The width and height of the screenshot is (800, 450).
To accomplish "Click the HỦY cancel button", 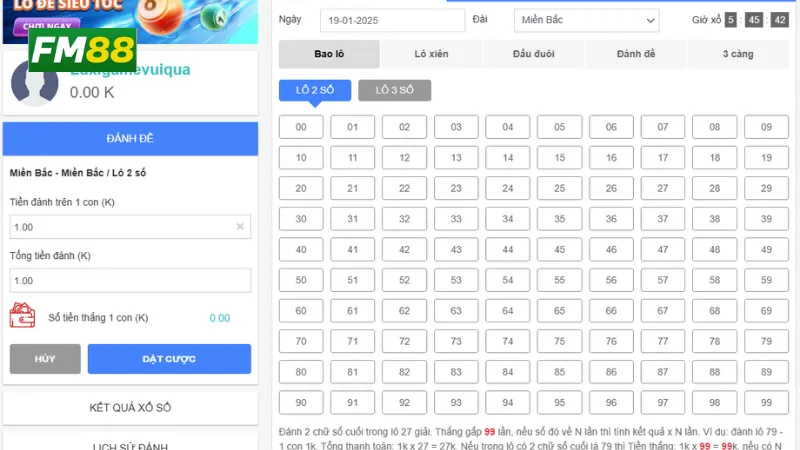I will [x=44, y=359].
